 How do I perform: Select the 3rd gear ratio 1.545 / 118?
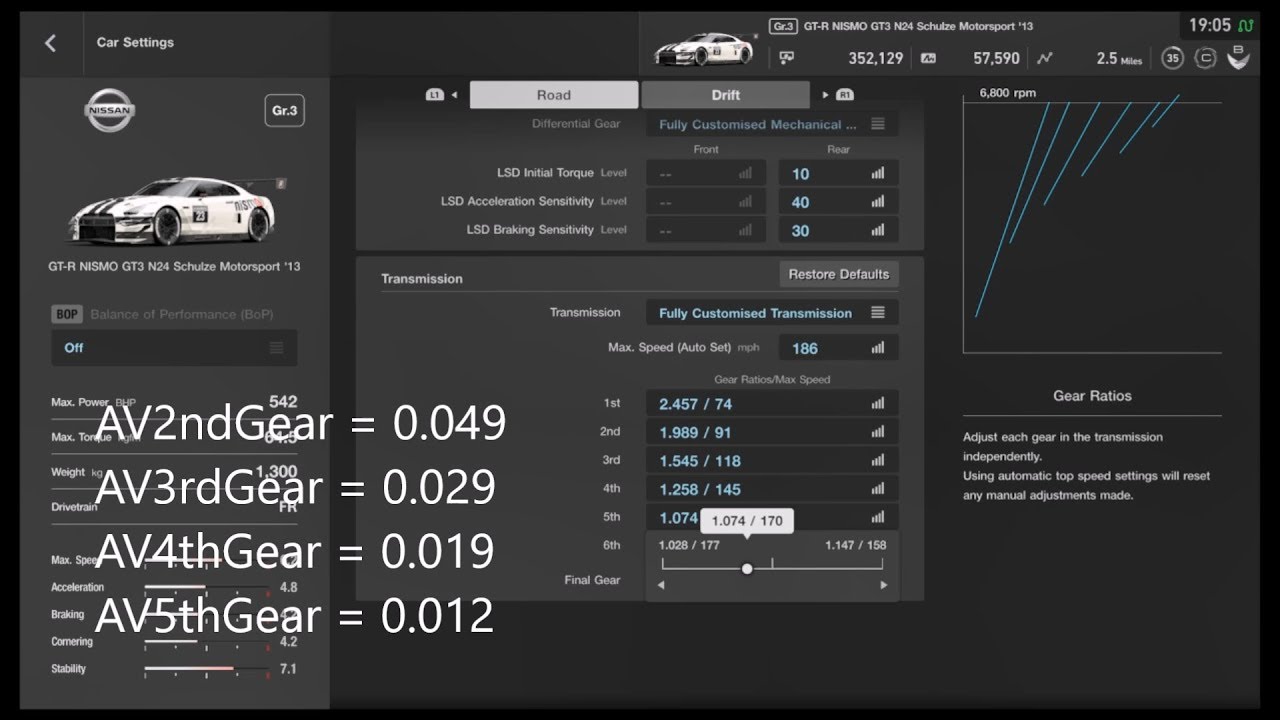[772, 461]
